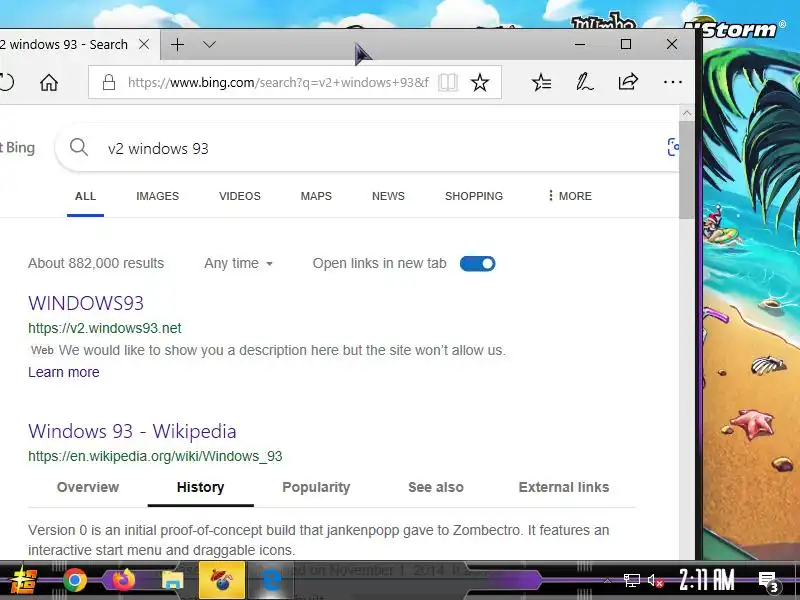Click the highlighted game app taskbar icon

coord(222,580)
